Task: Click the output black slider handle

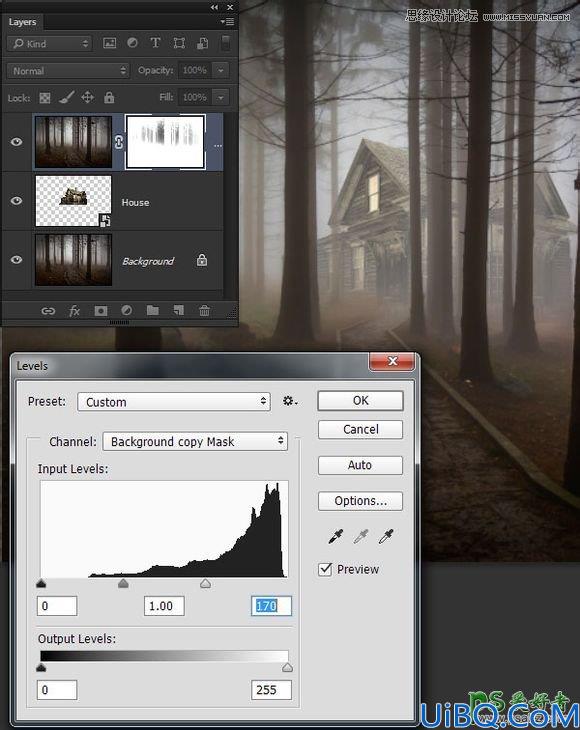Action: pos(41,668)
